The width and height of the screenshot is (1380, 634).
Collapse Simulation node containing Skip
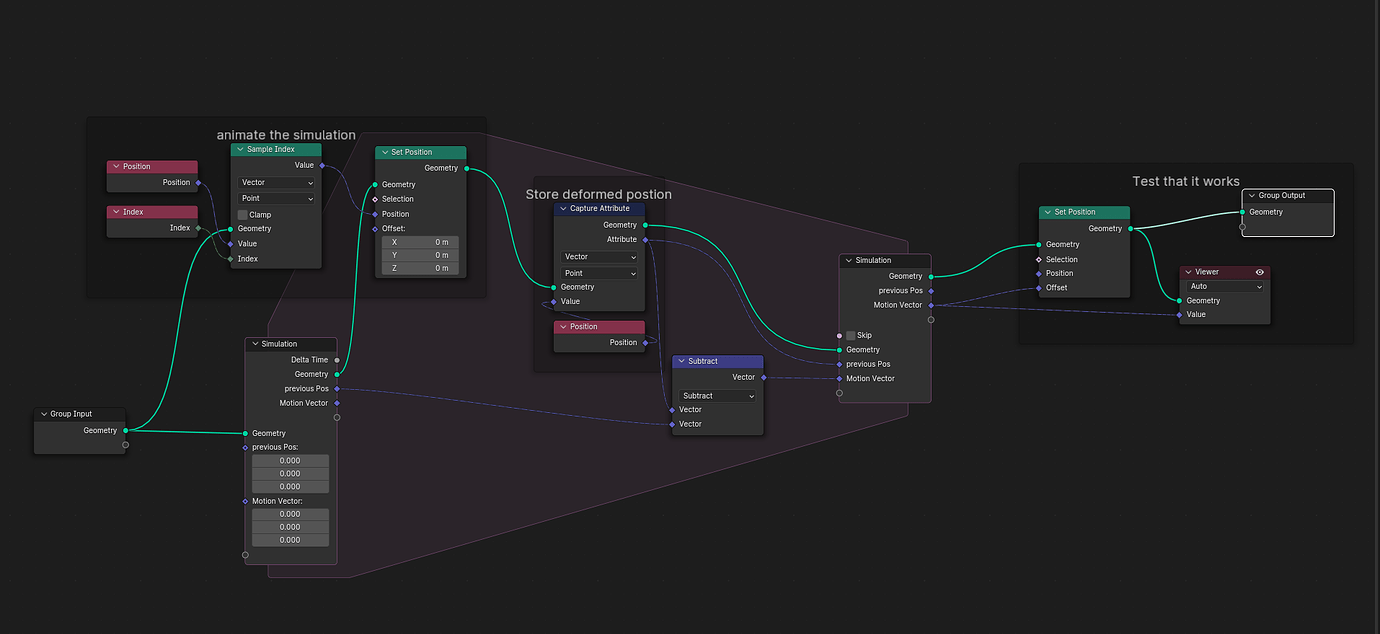[x=848, y=261]
